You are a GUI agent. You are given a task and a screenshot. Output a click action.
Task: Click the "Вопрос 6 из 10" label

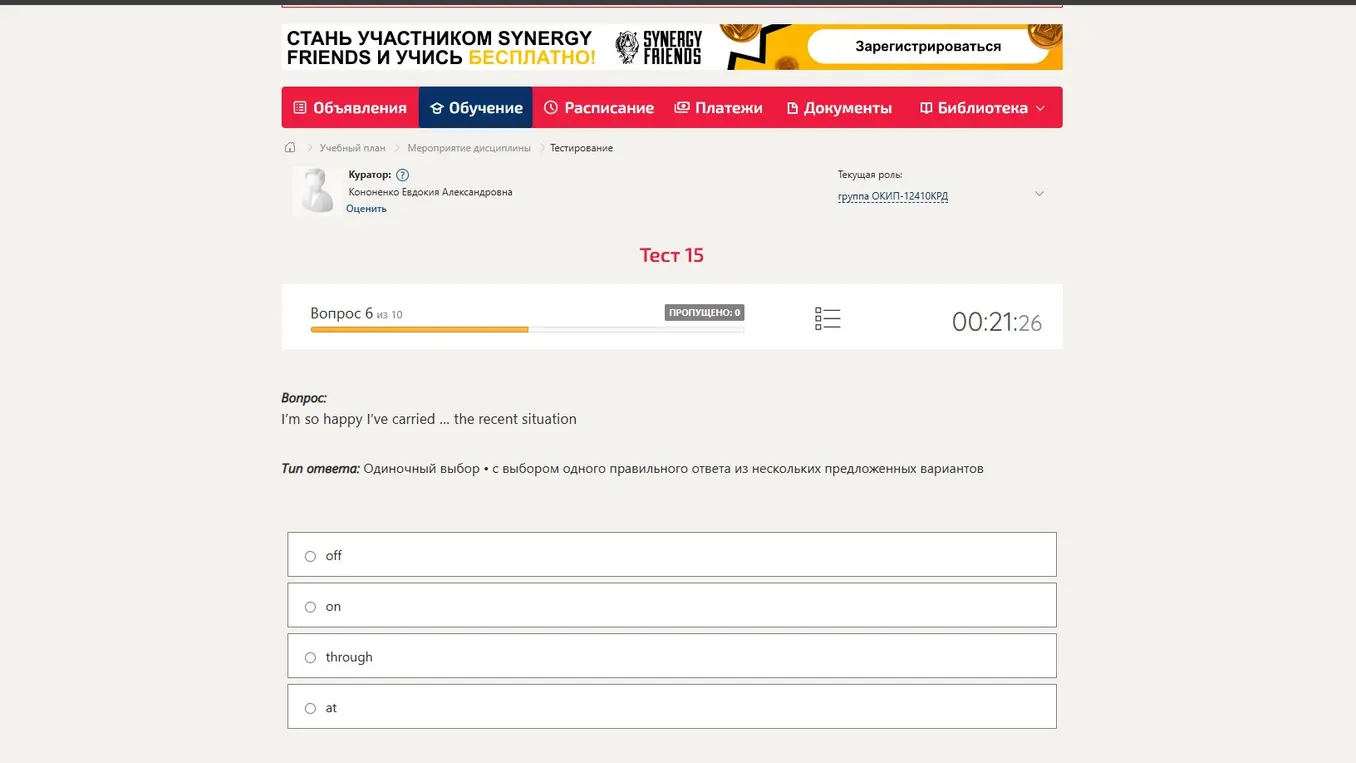click(x=357, y=314)
